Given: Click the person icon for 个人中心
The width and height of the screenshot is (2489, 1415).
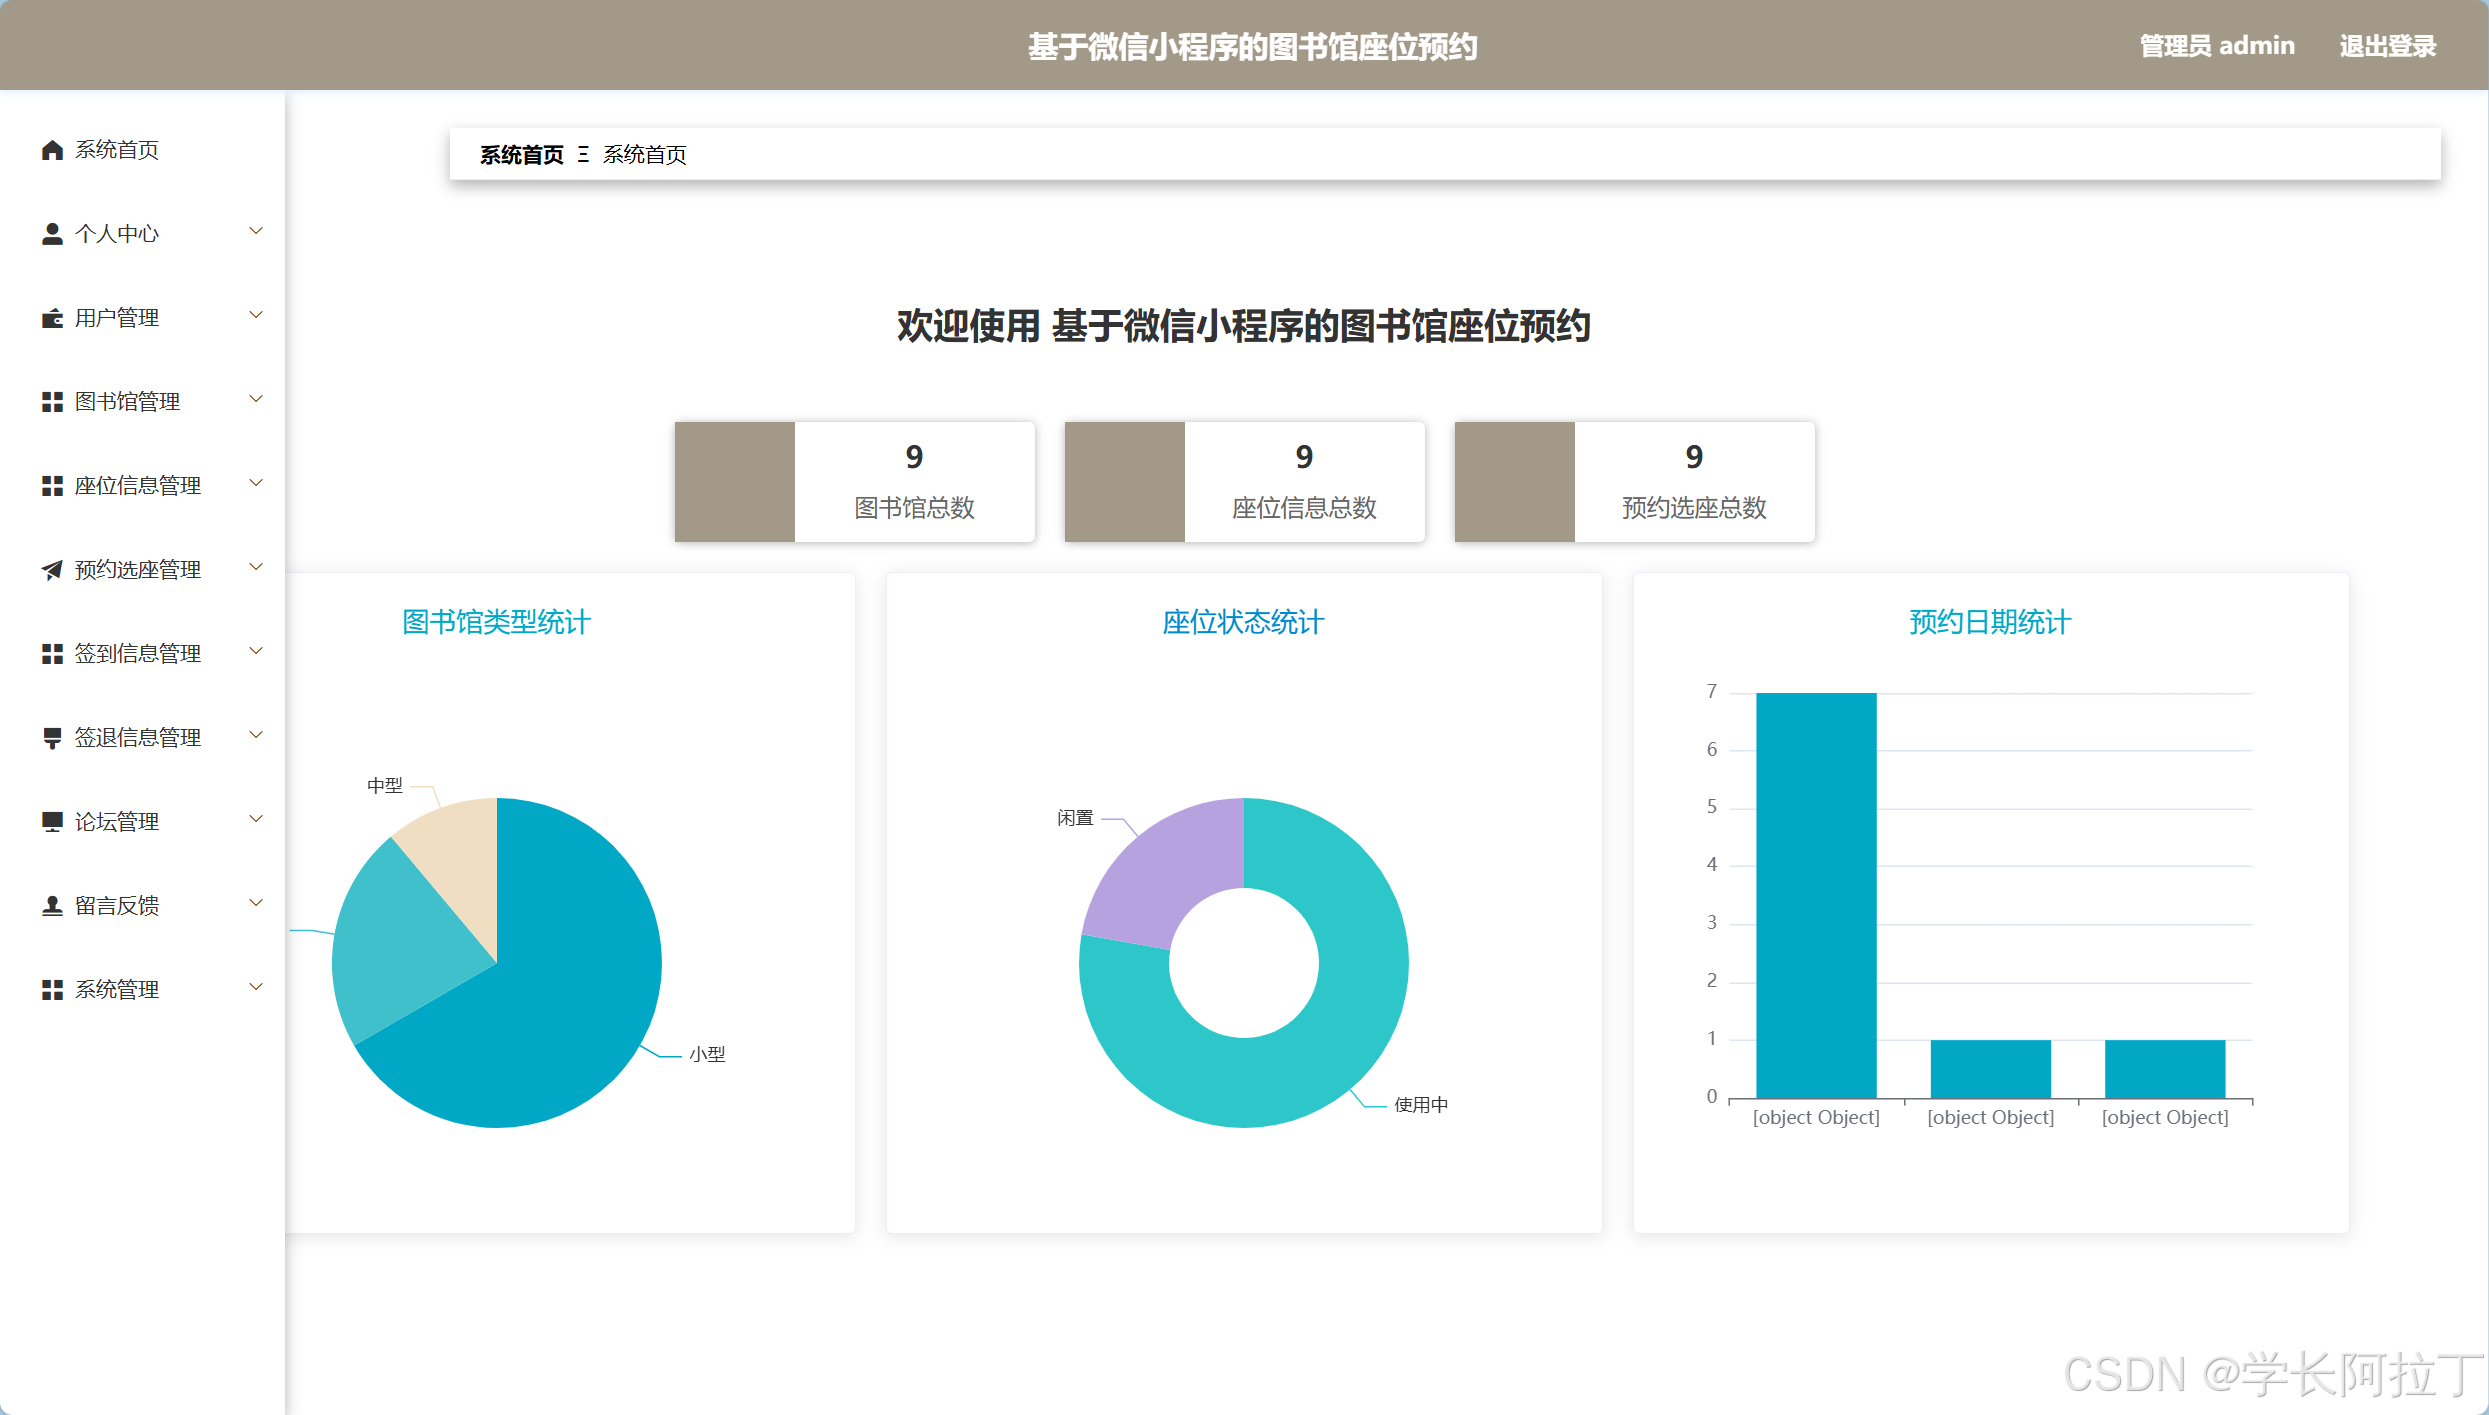Looking at the screenshot, I should point(52,234).
